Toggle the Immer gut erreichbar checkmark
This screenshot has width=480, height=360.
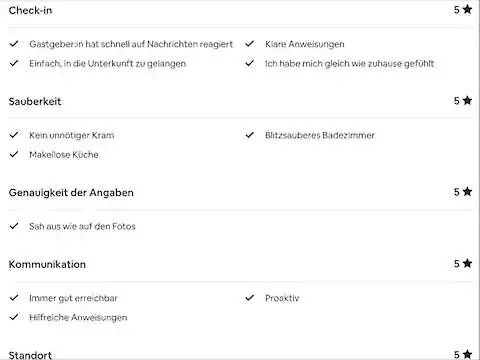coord(14,298)
